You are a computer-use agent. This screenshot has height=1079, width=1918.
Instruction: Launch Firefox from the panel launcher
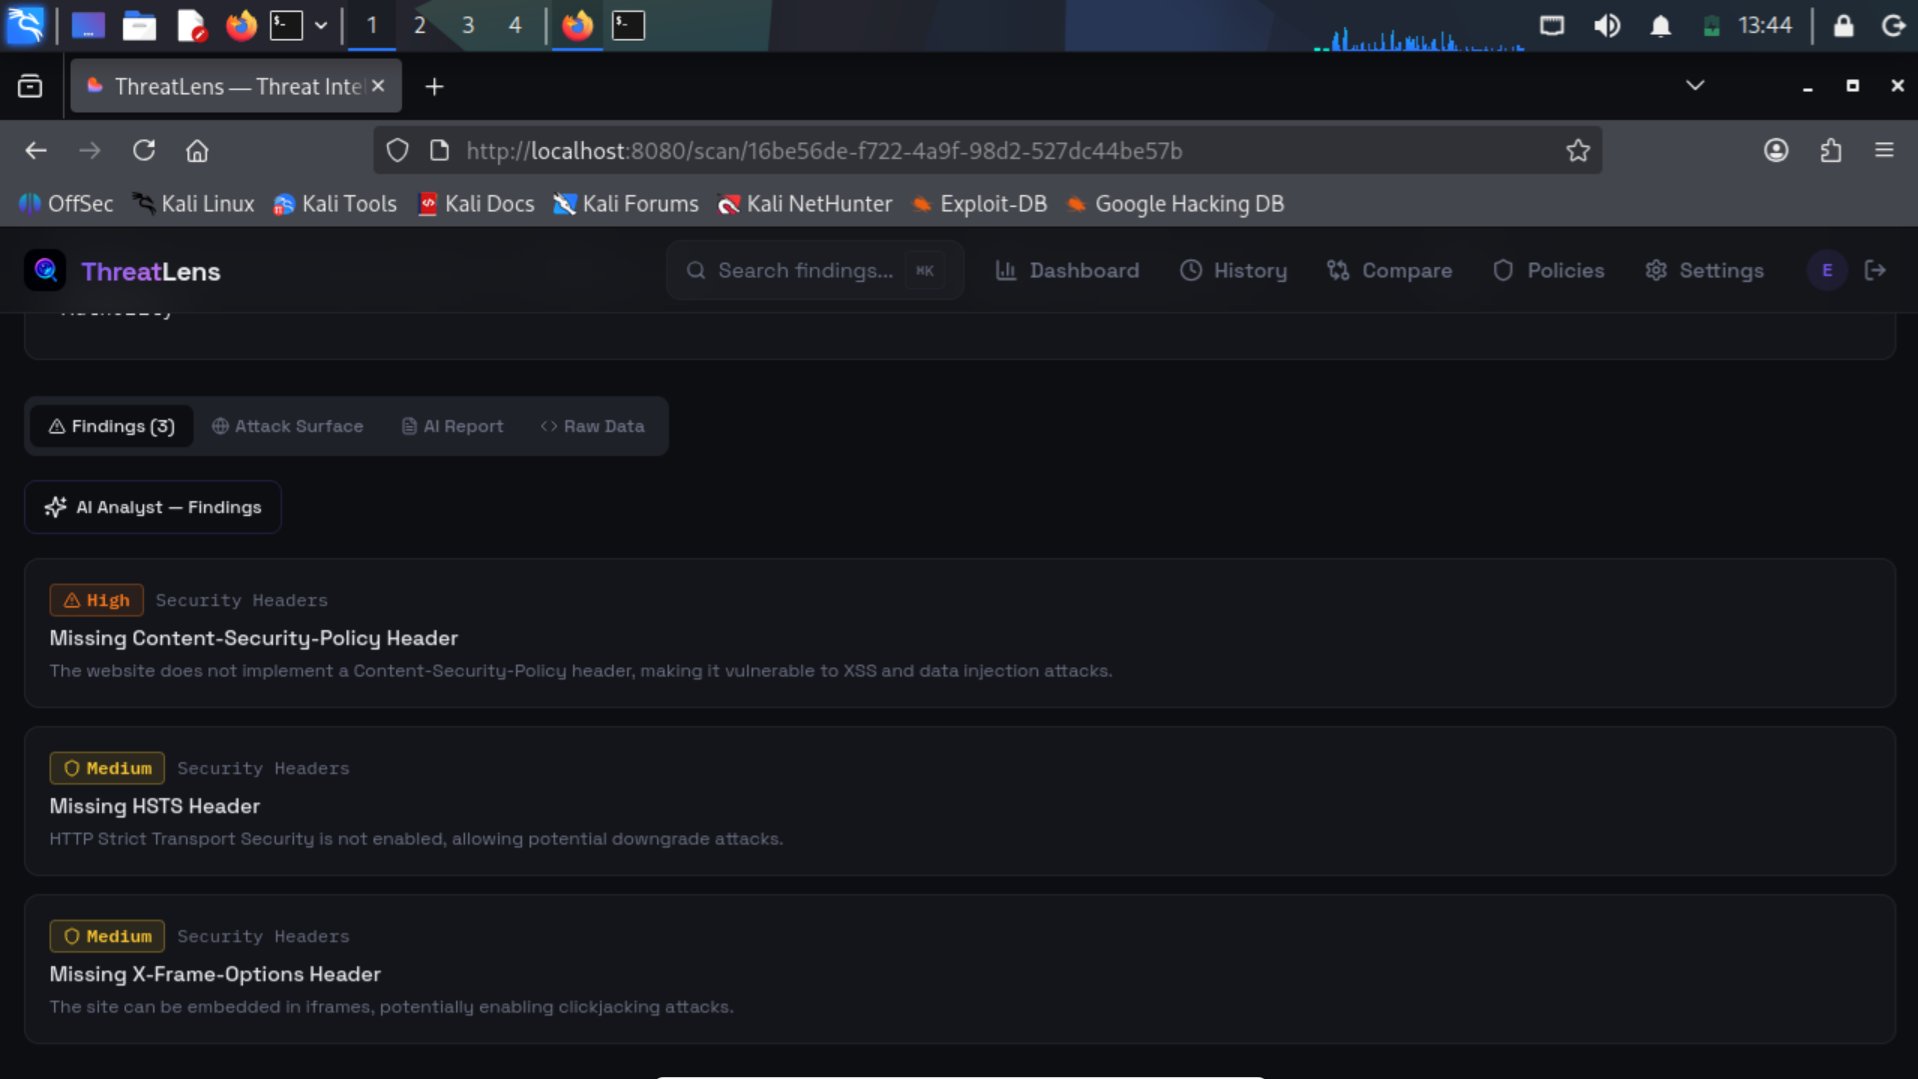240,25
